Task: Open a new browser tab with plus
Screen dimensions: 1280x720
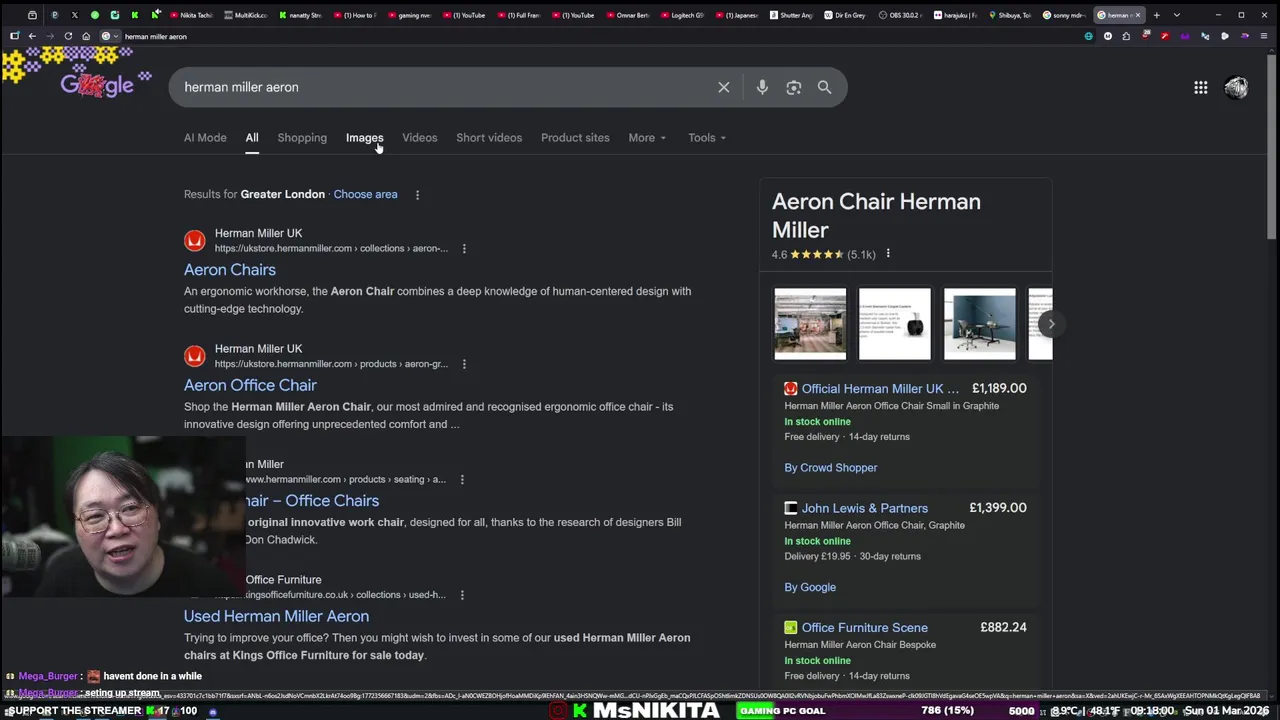Action: pos(1156,15)
